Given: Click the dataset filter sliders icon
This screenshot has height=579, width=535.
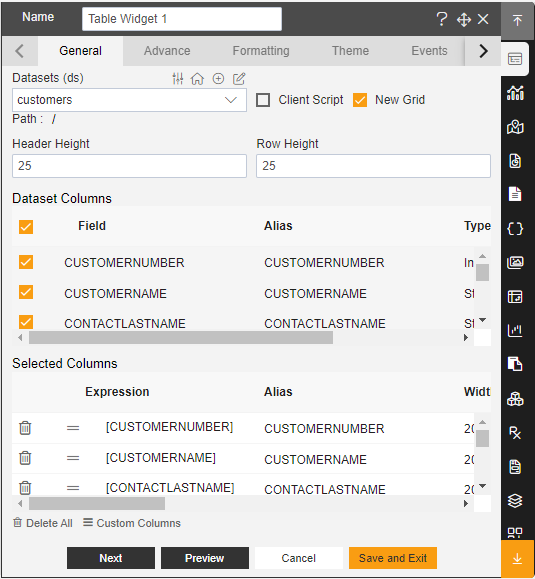Looking at the screenshot, I should (178, 79).
